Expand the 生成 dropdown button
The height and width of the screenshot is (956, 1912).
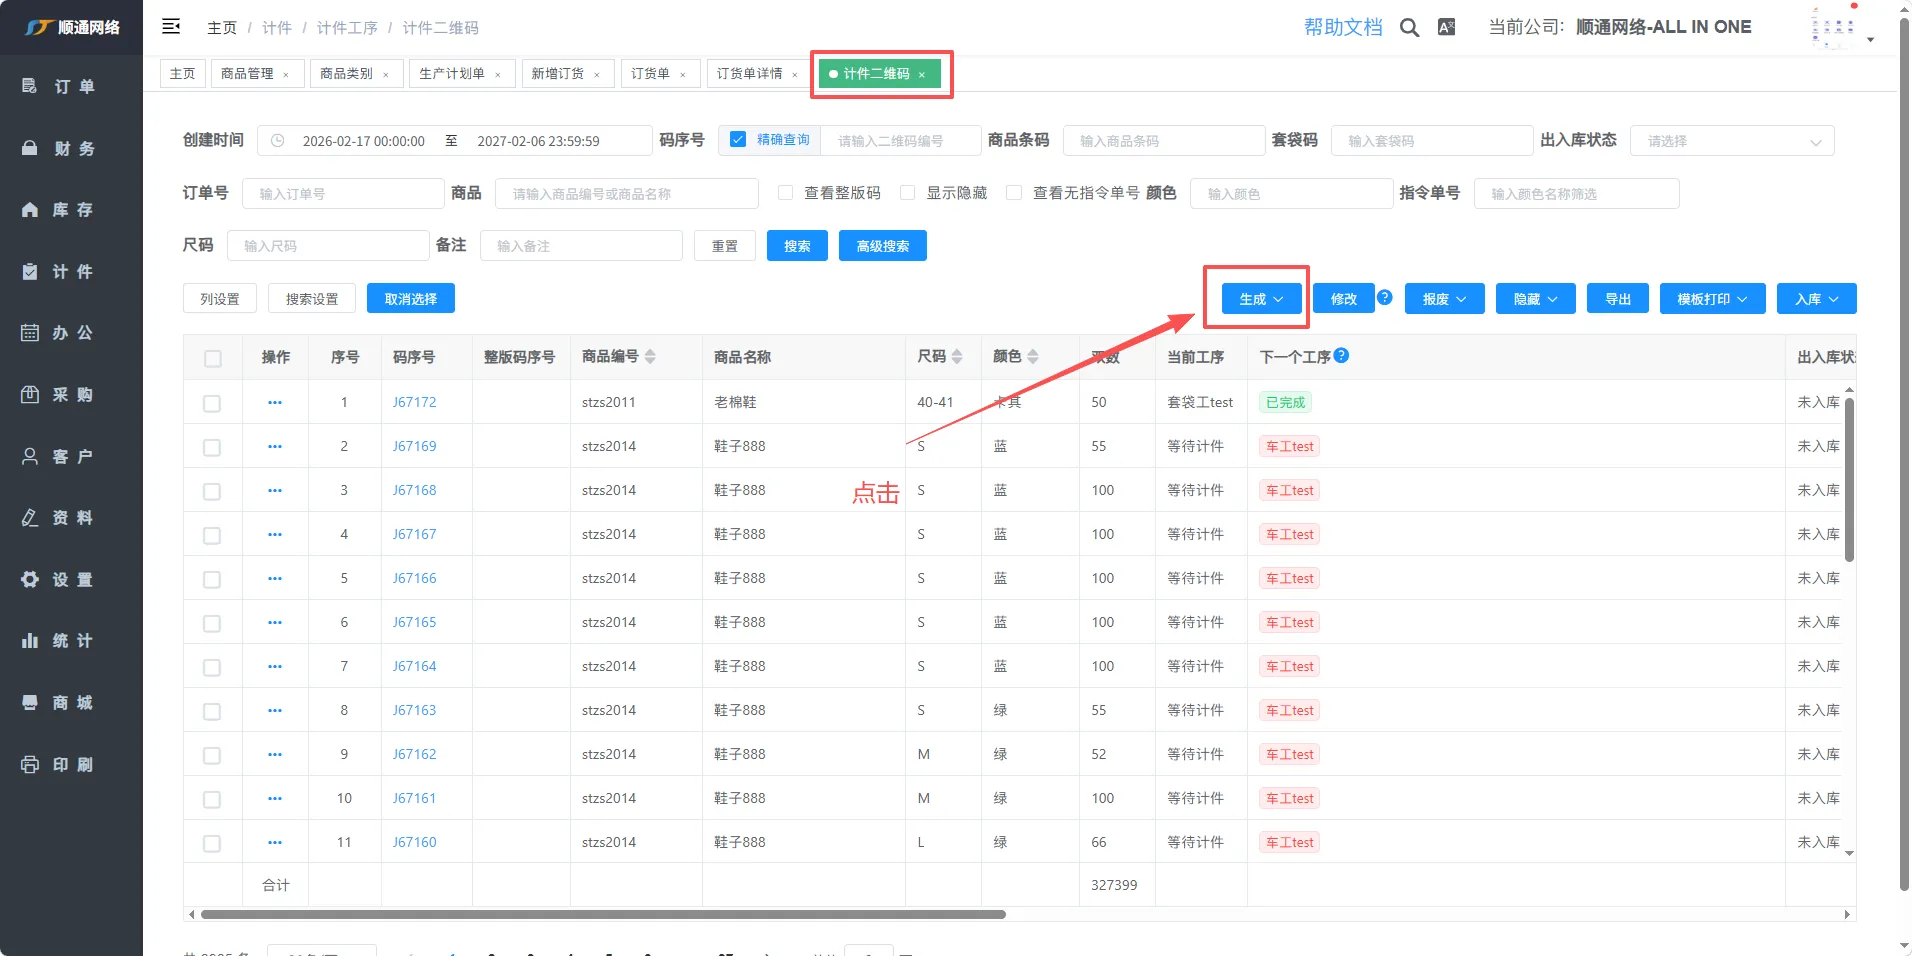[x=1260, y=299]
